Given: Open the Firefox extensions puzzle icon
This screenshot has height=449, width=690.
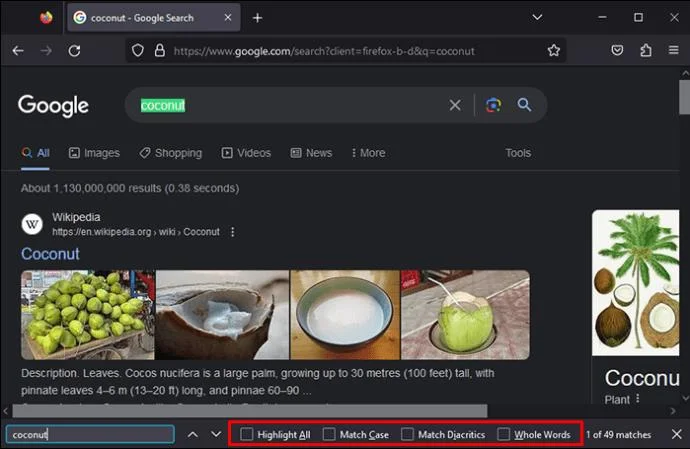Looking at the screenshot, I should click(x=646, y=51).
